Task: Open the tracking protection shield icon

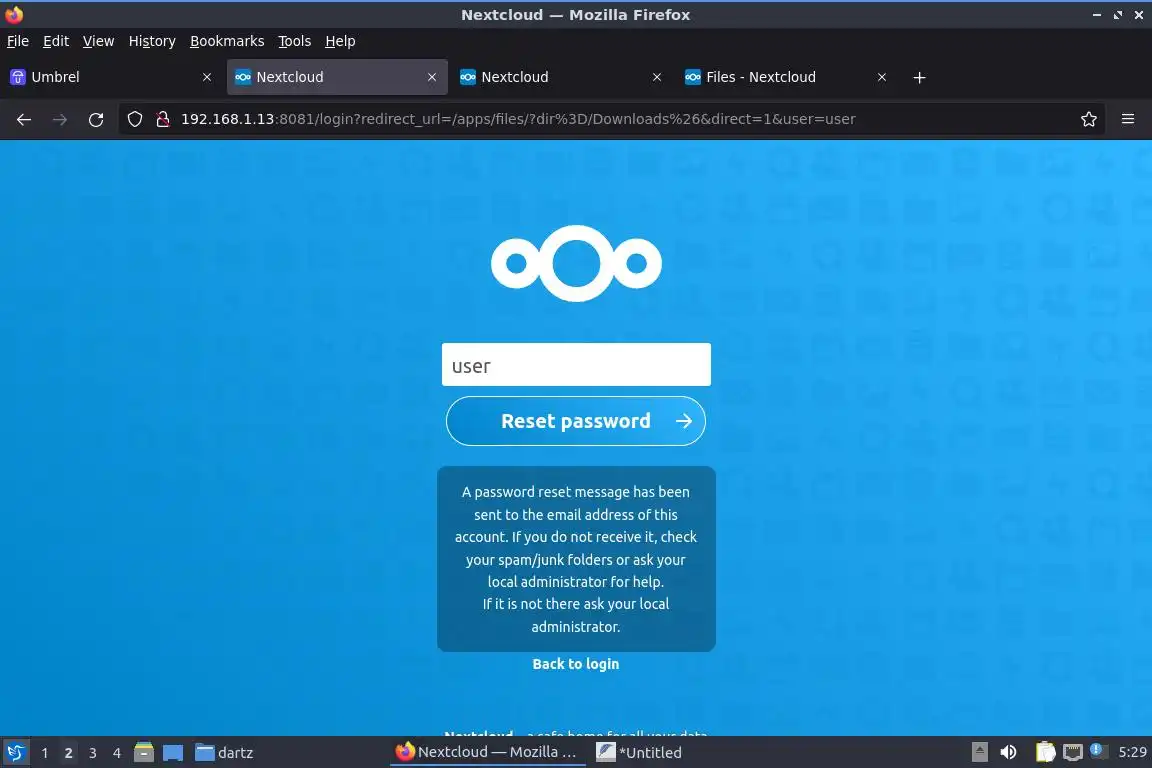Action: [134, 119]
